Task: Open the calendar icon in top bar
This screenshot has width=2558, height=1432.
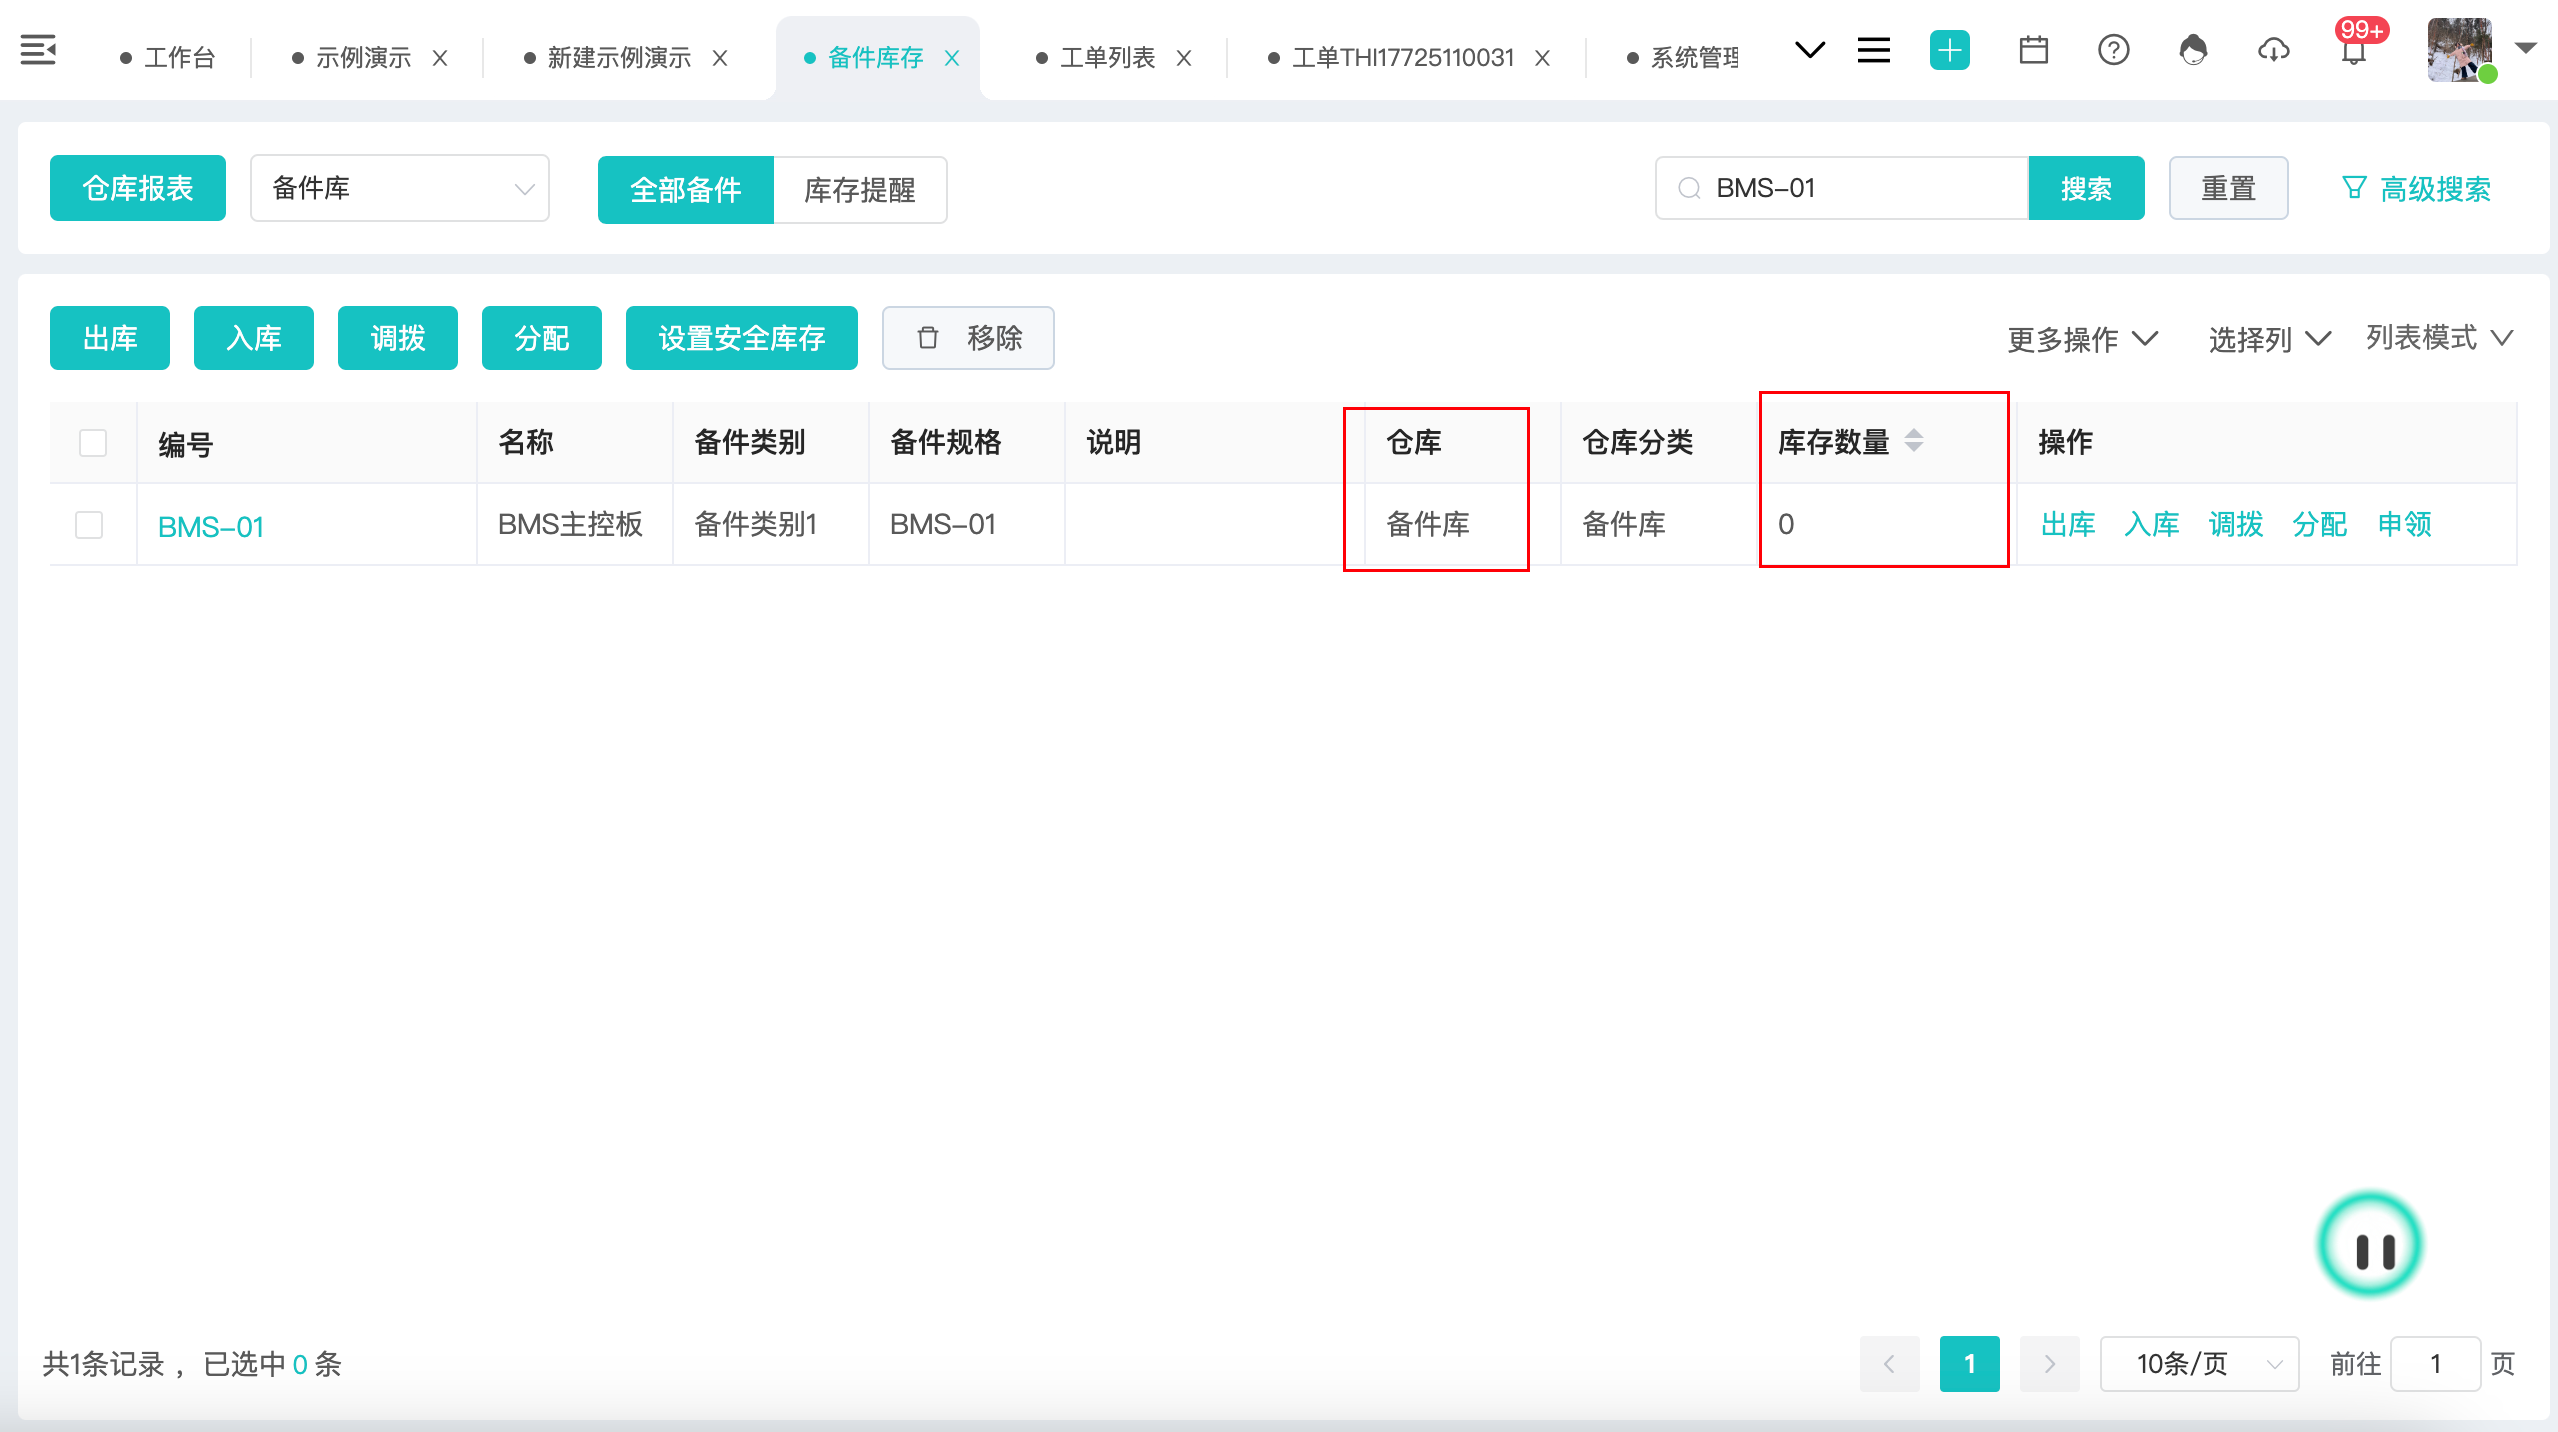Action: coord(2033,50)
